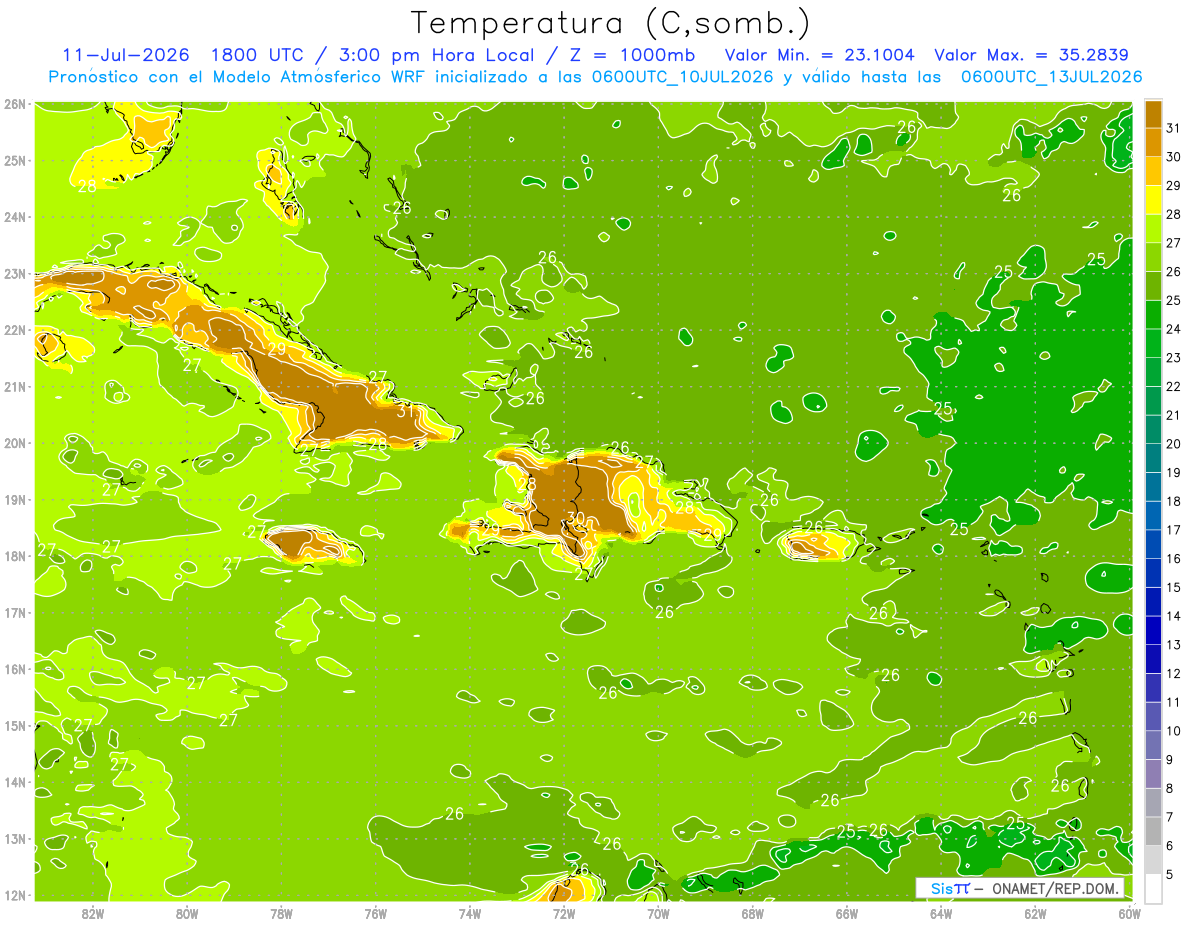Click the 70W longitude axis label

658,913
